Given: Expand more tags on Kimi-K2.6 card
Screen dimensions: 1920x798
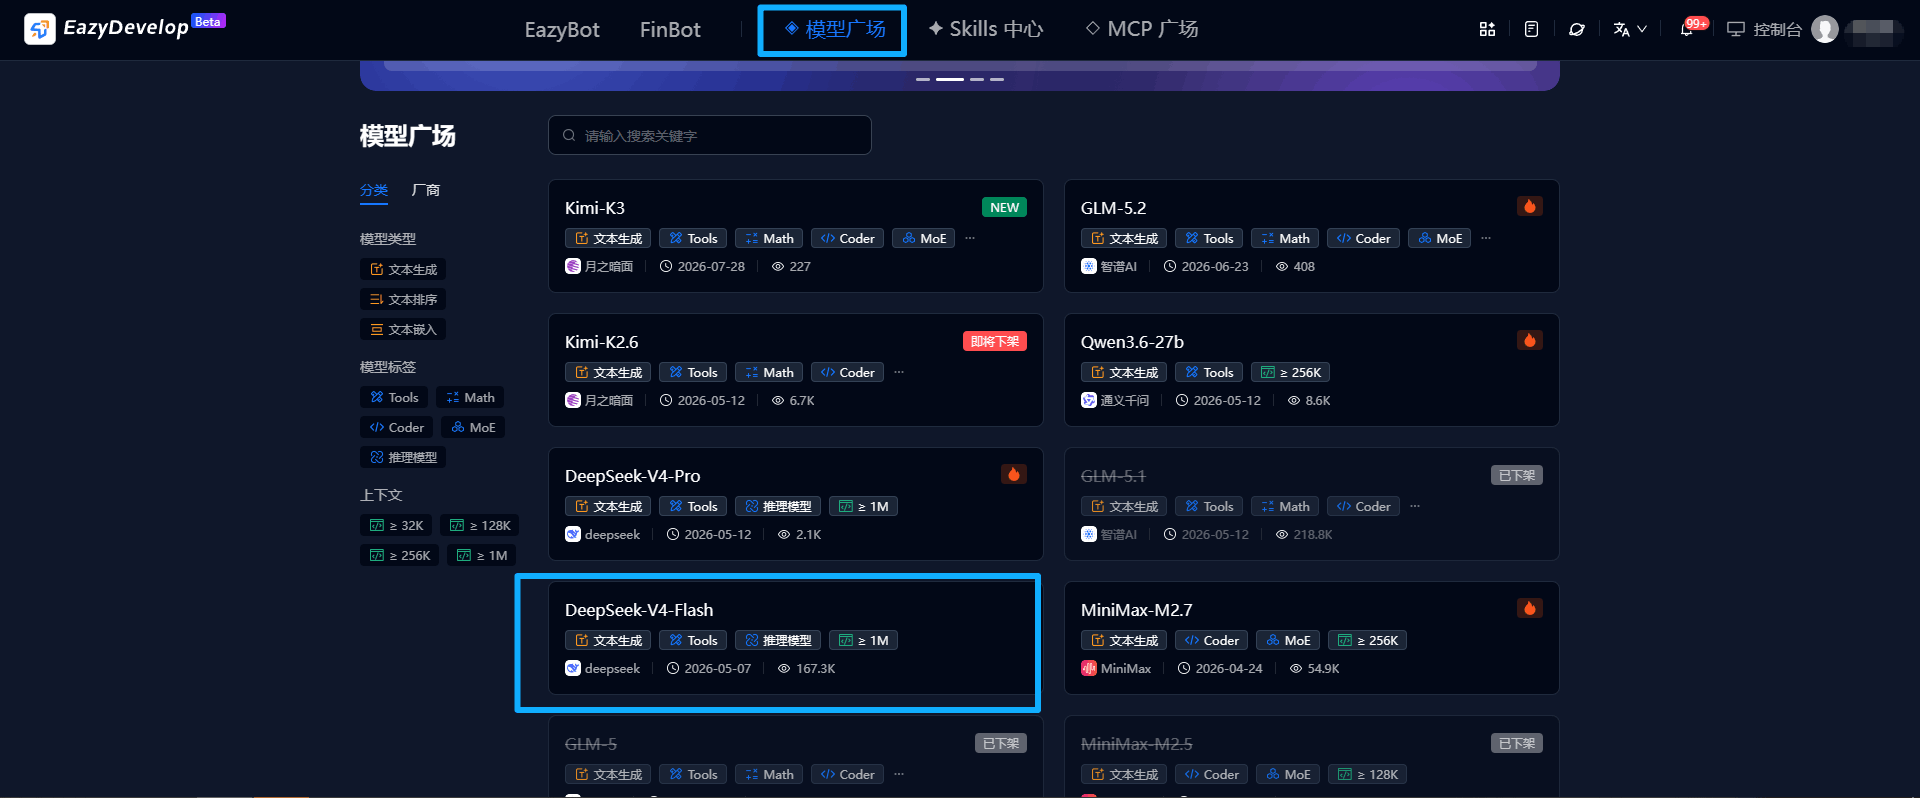Looking at the screenshot, I should point(899,372).
